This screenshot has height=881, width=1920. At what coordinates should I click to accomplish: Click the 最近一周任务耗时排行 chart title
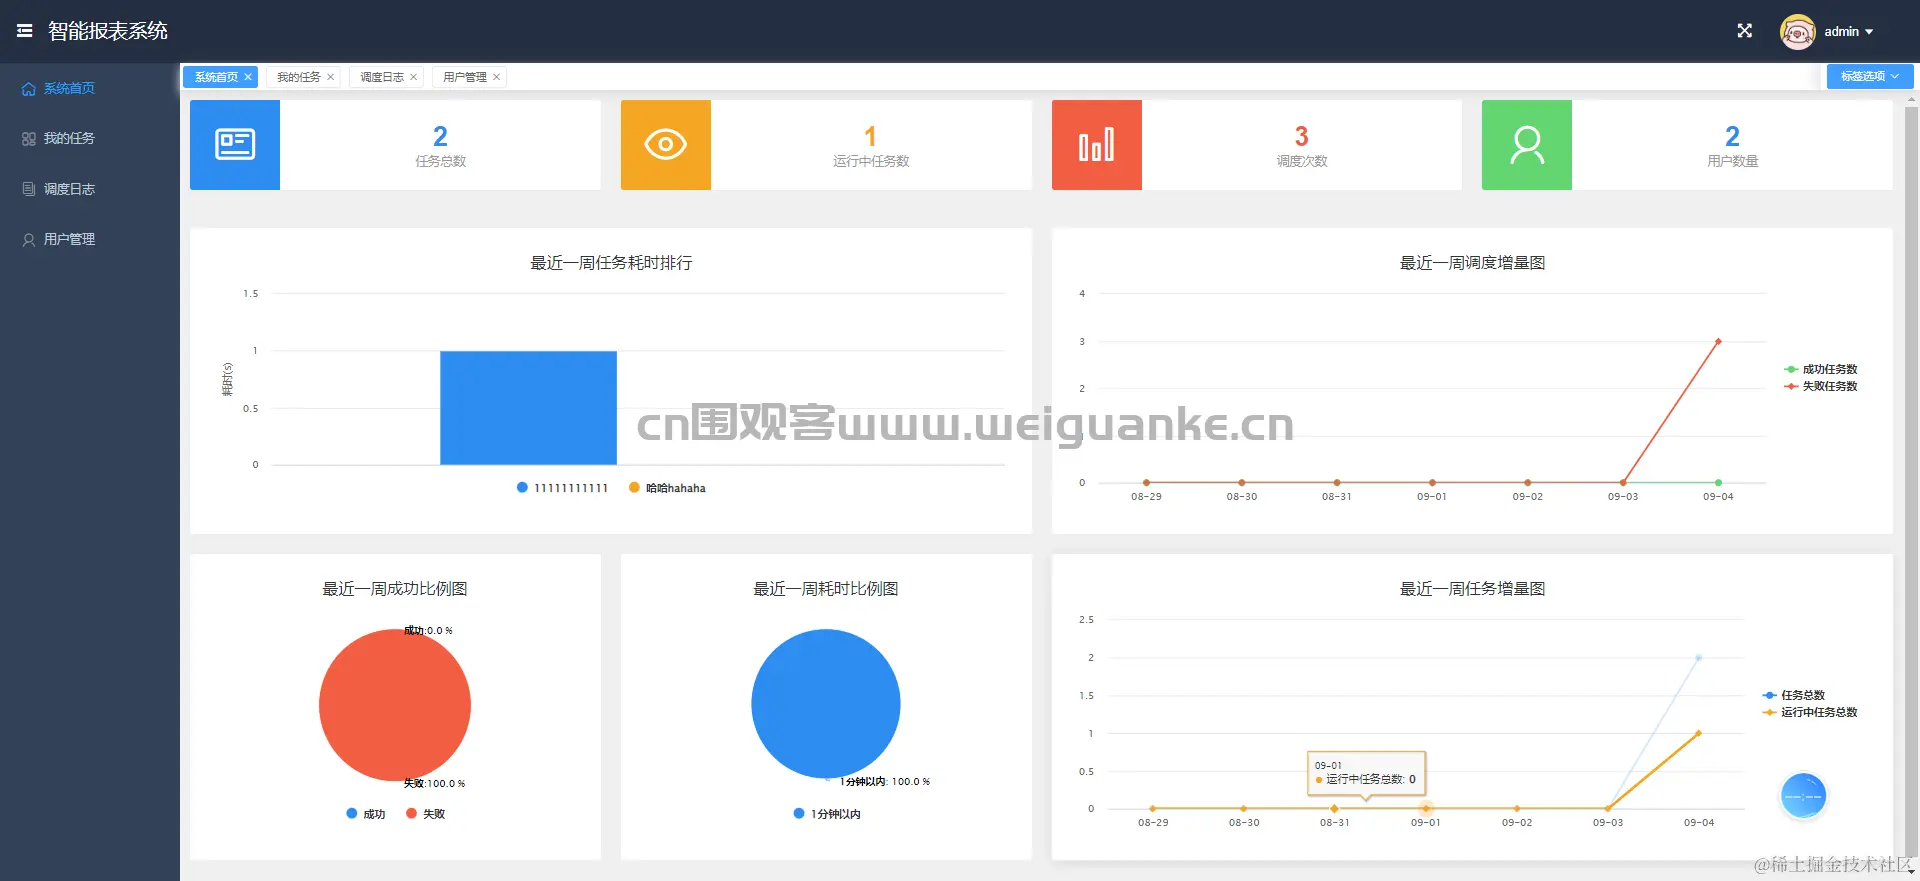coord(611,263)
